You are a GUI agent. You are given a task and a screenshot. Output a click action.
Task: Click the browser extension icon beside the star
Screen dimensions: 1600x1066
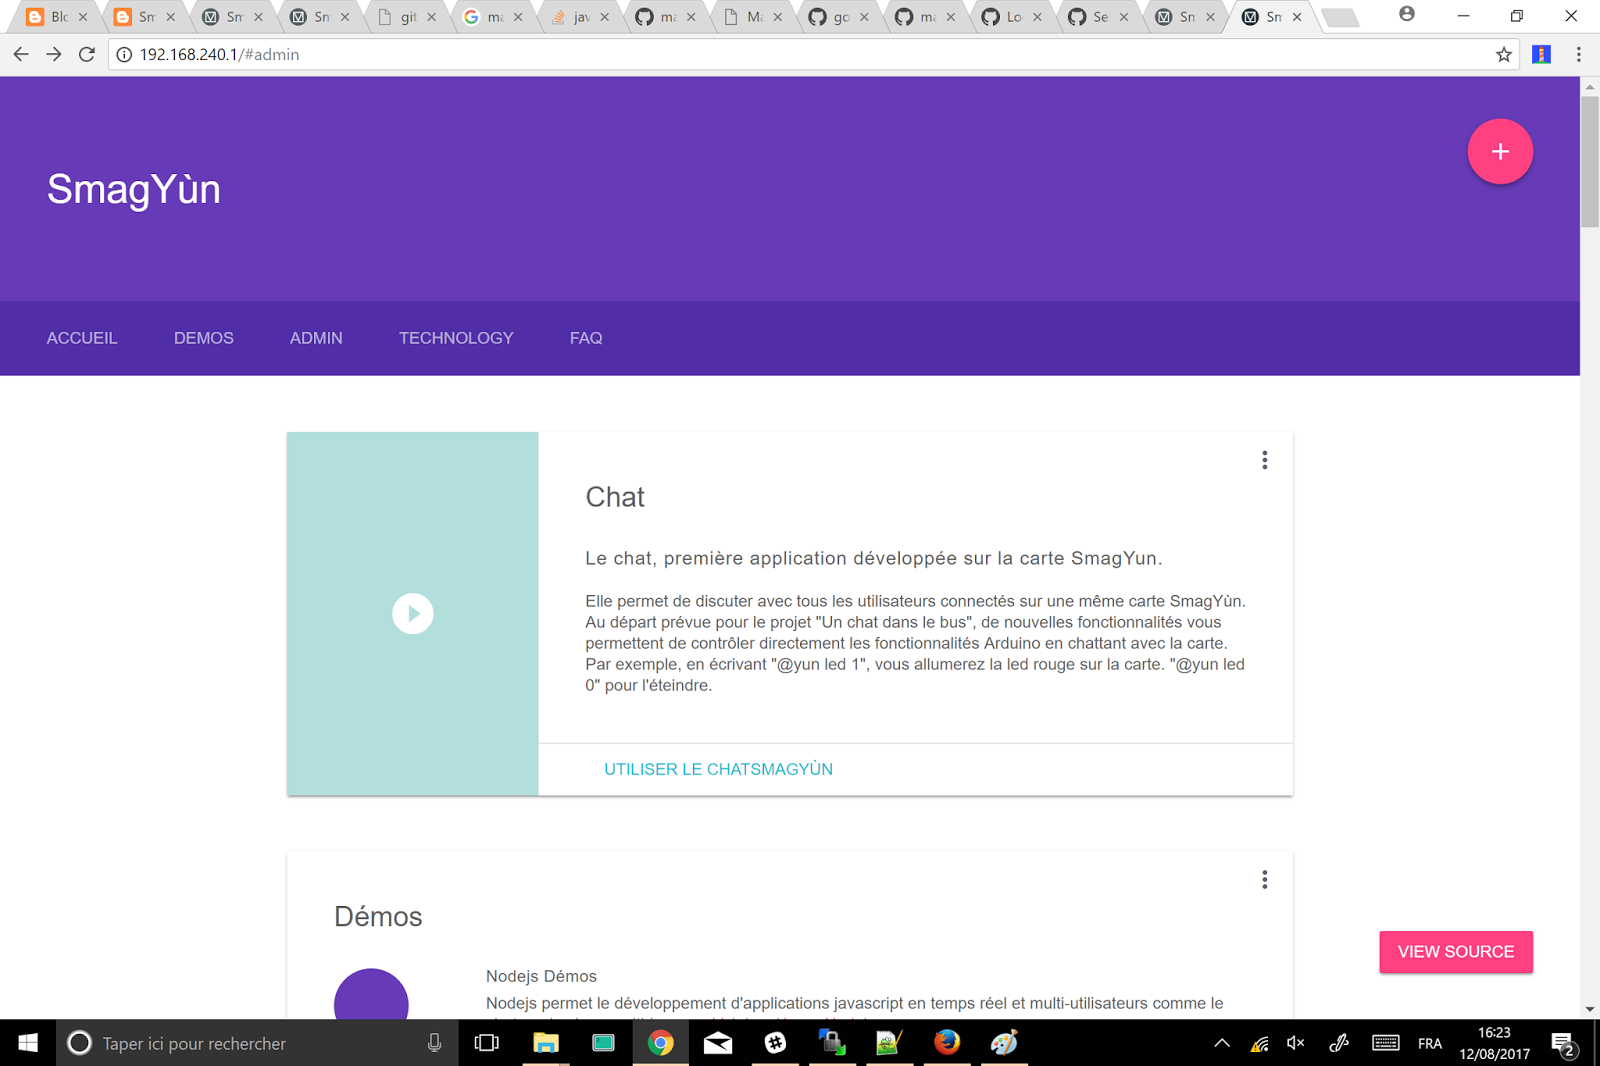[x=1541, y=55]
